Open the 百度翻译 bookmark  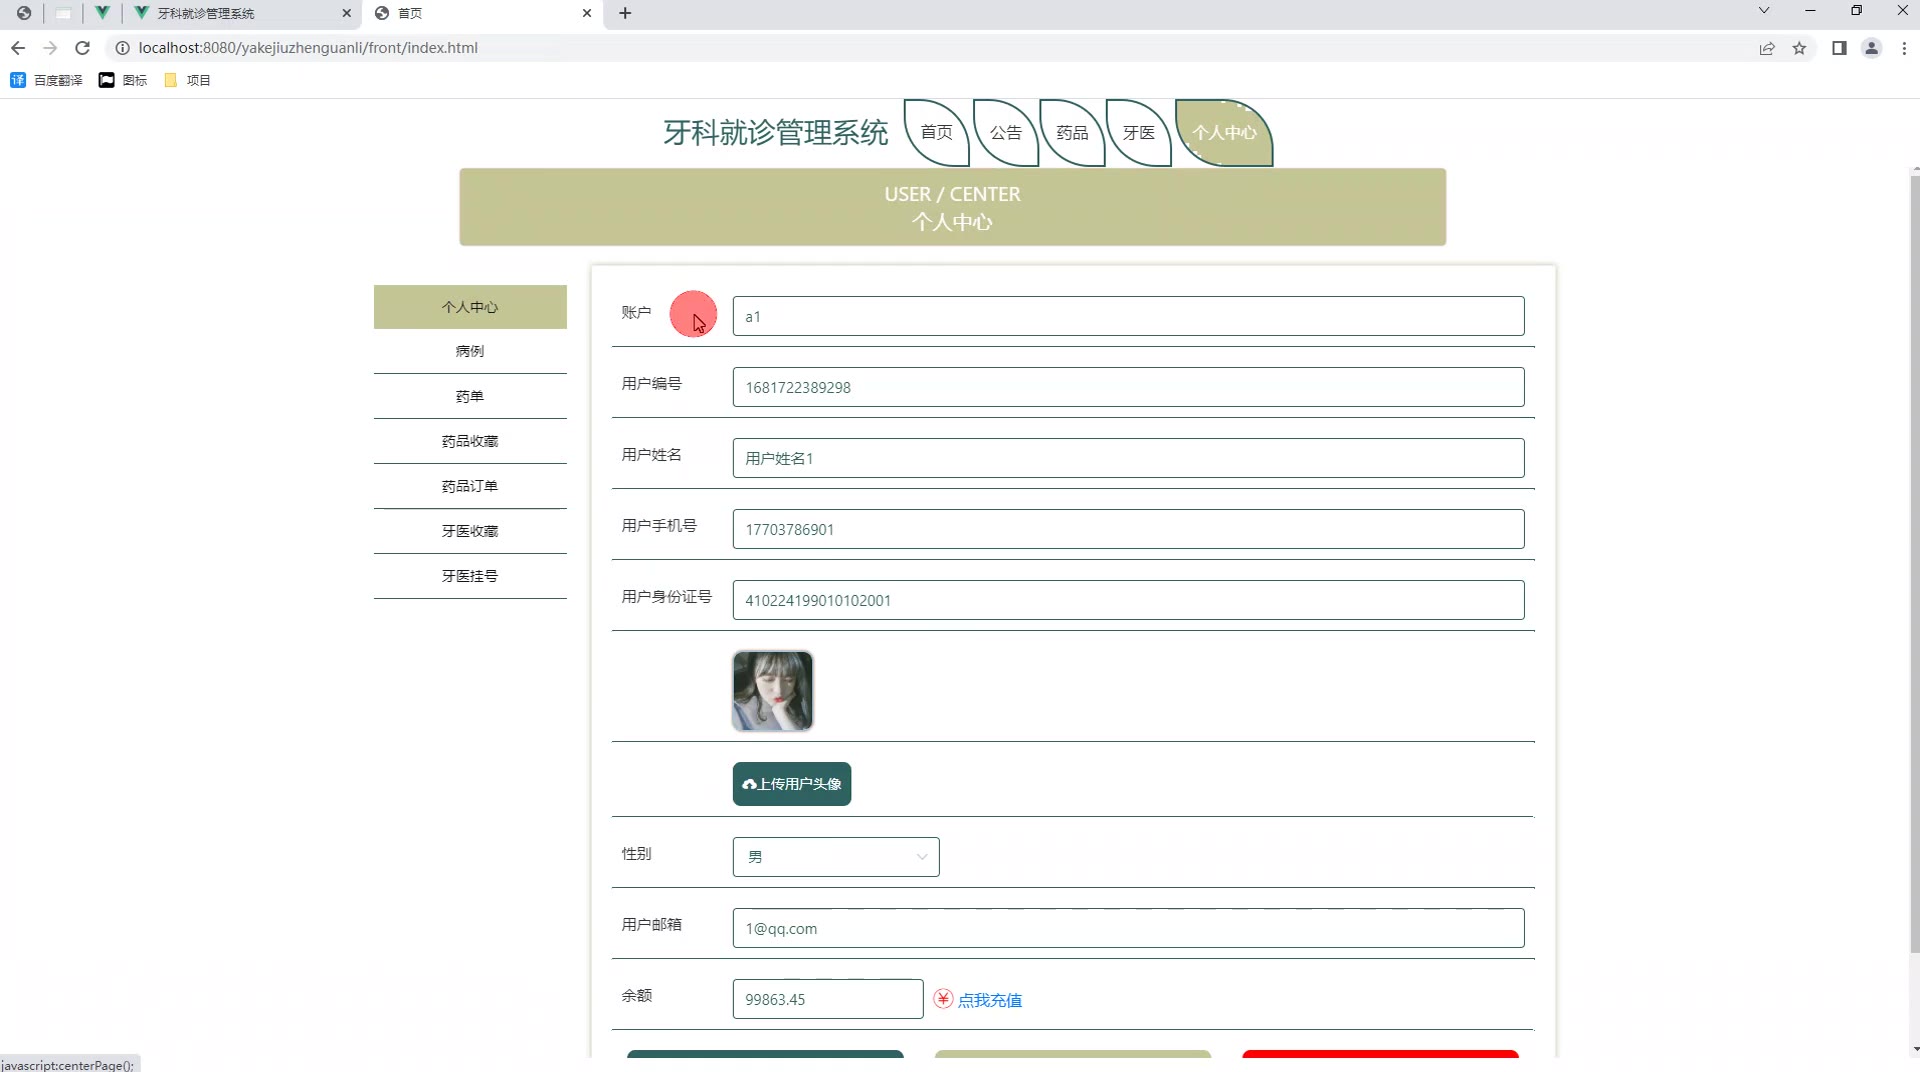(x=46, y=80)
